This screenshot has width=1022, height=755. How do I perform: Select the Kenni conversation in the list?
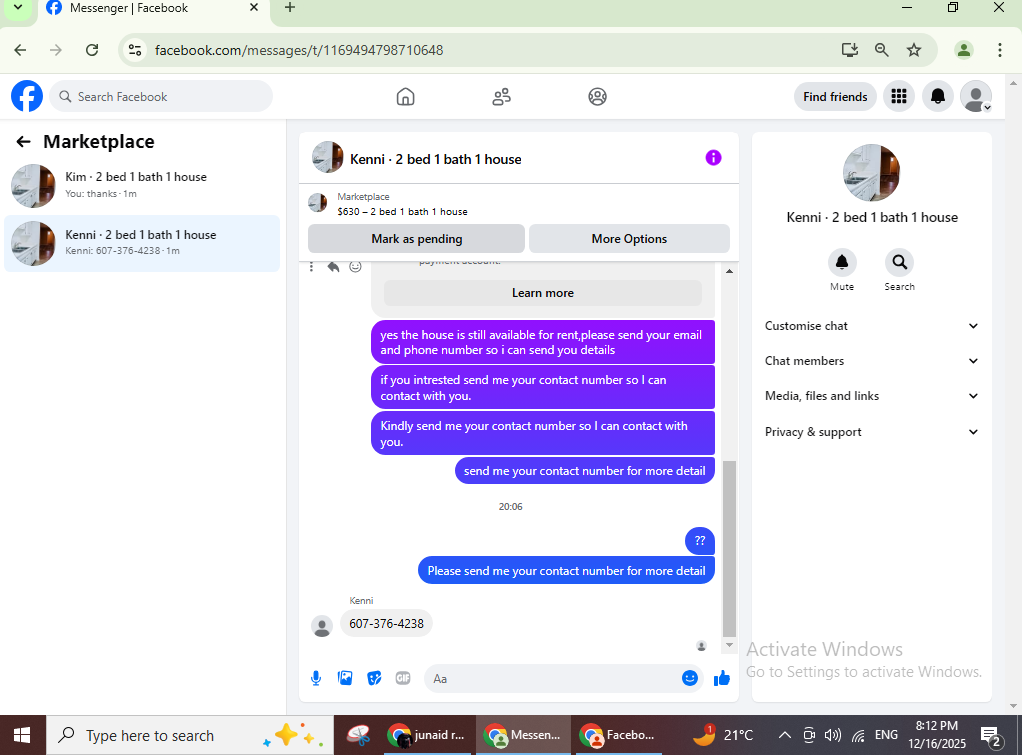click(x=142, y=243)
